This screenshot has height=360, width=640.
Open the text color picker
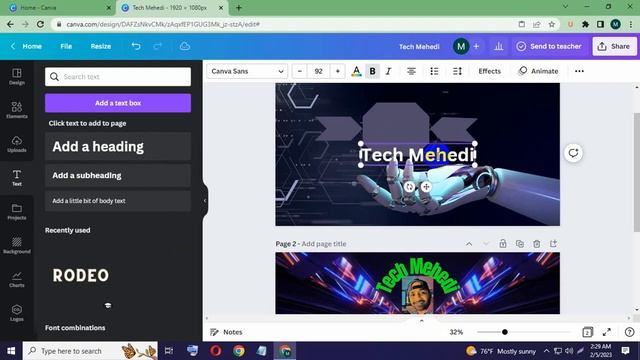356,71
